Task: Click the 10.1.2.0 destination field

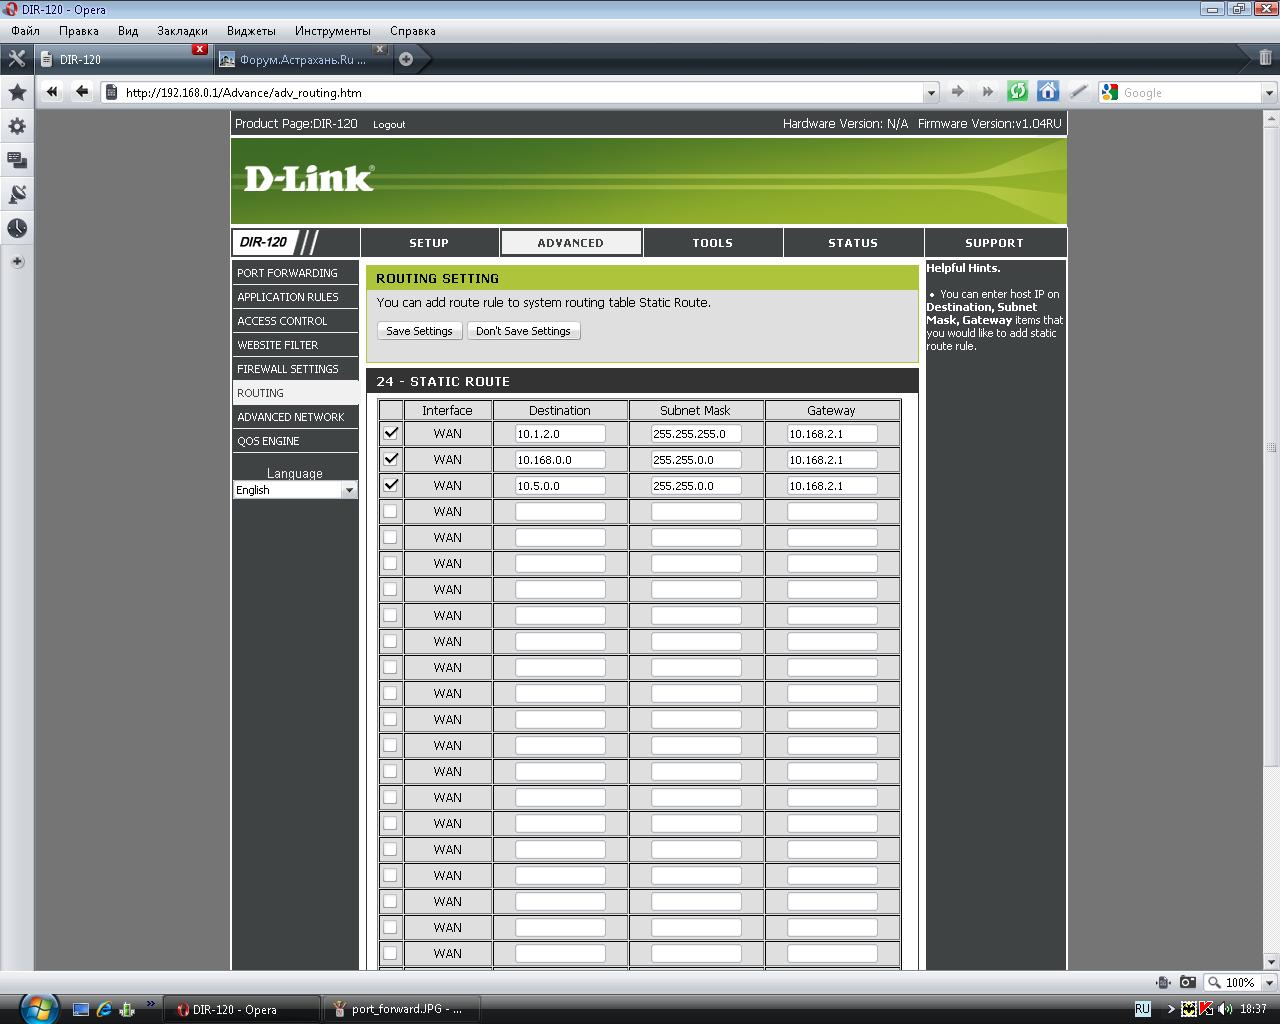Action: pyautogui.click(x=560, y=433)
